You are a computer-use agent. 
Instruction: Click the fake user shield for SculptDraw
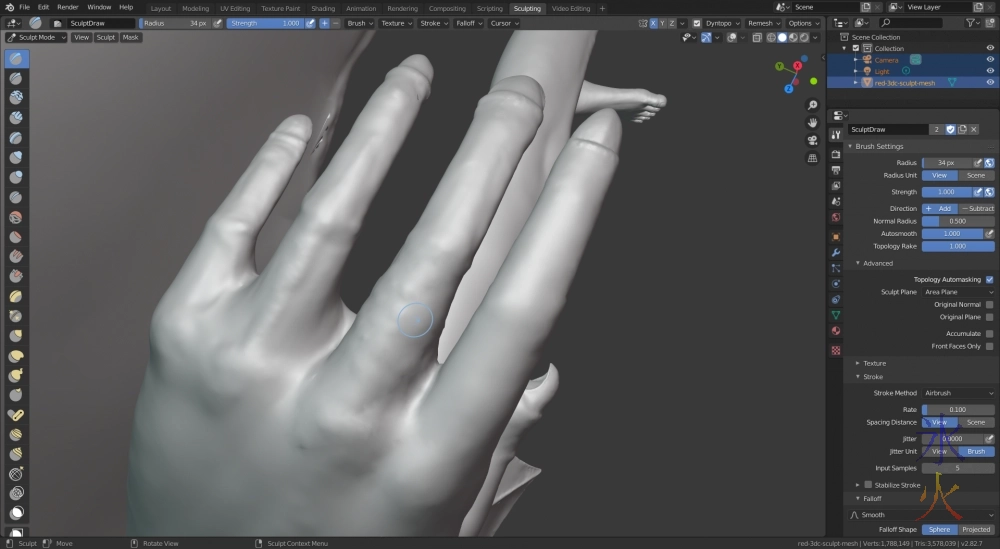(x=950, y=129)
